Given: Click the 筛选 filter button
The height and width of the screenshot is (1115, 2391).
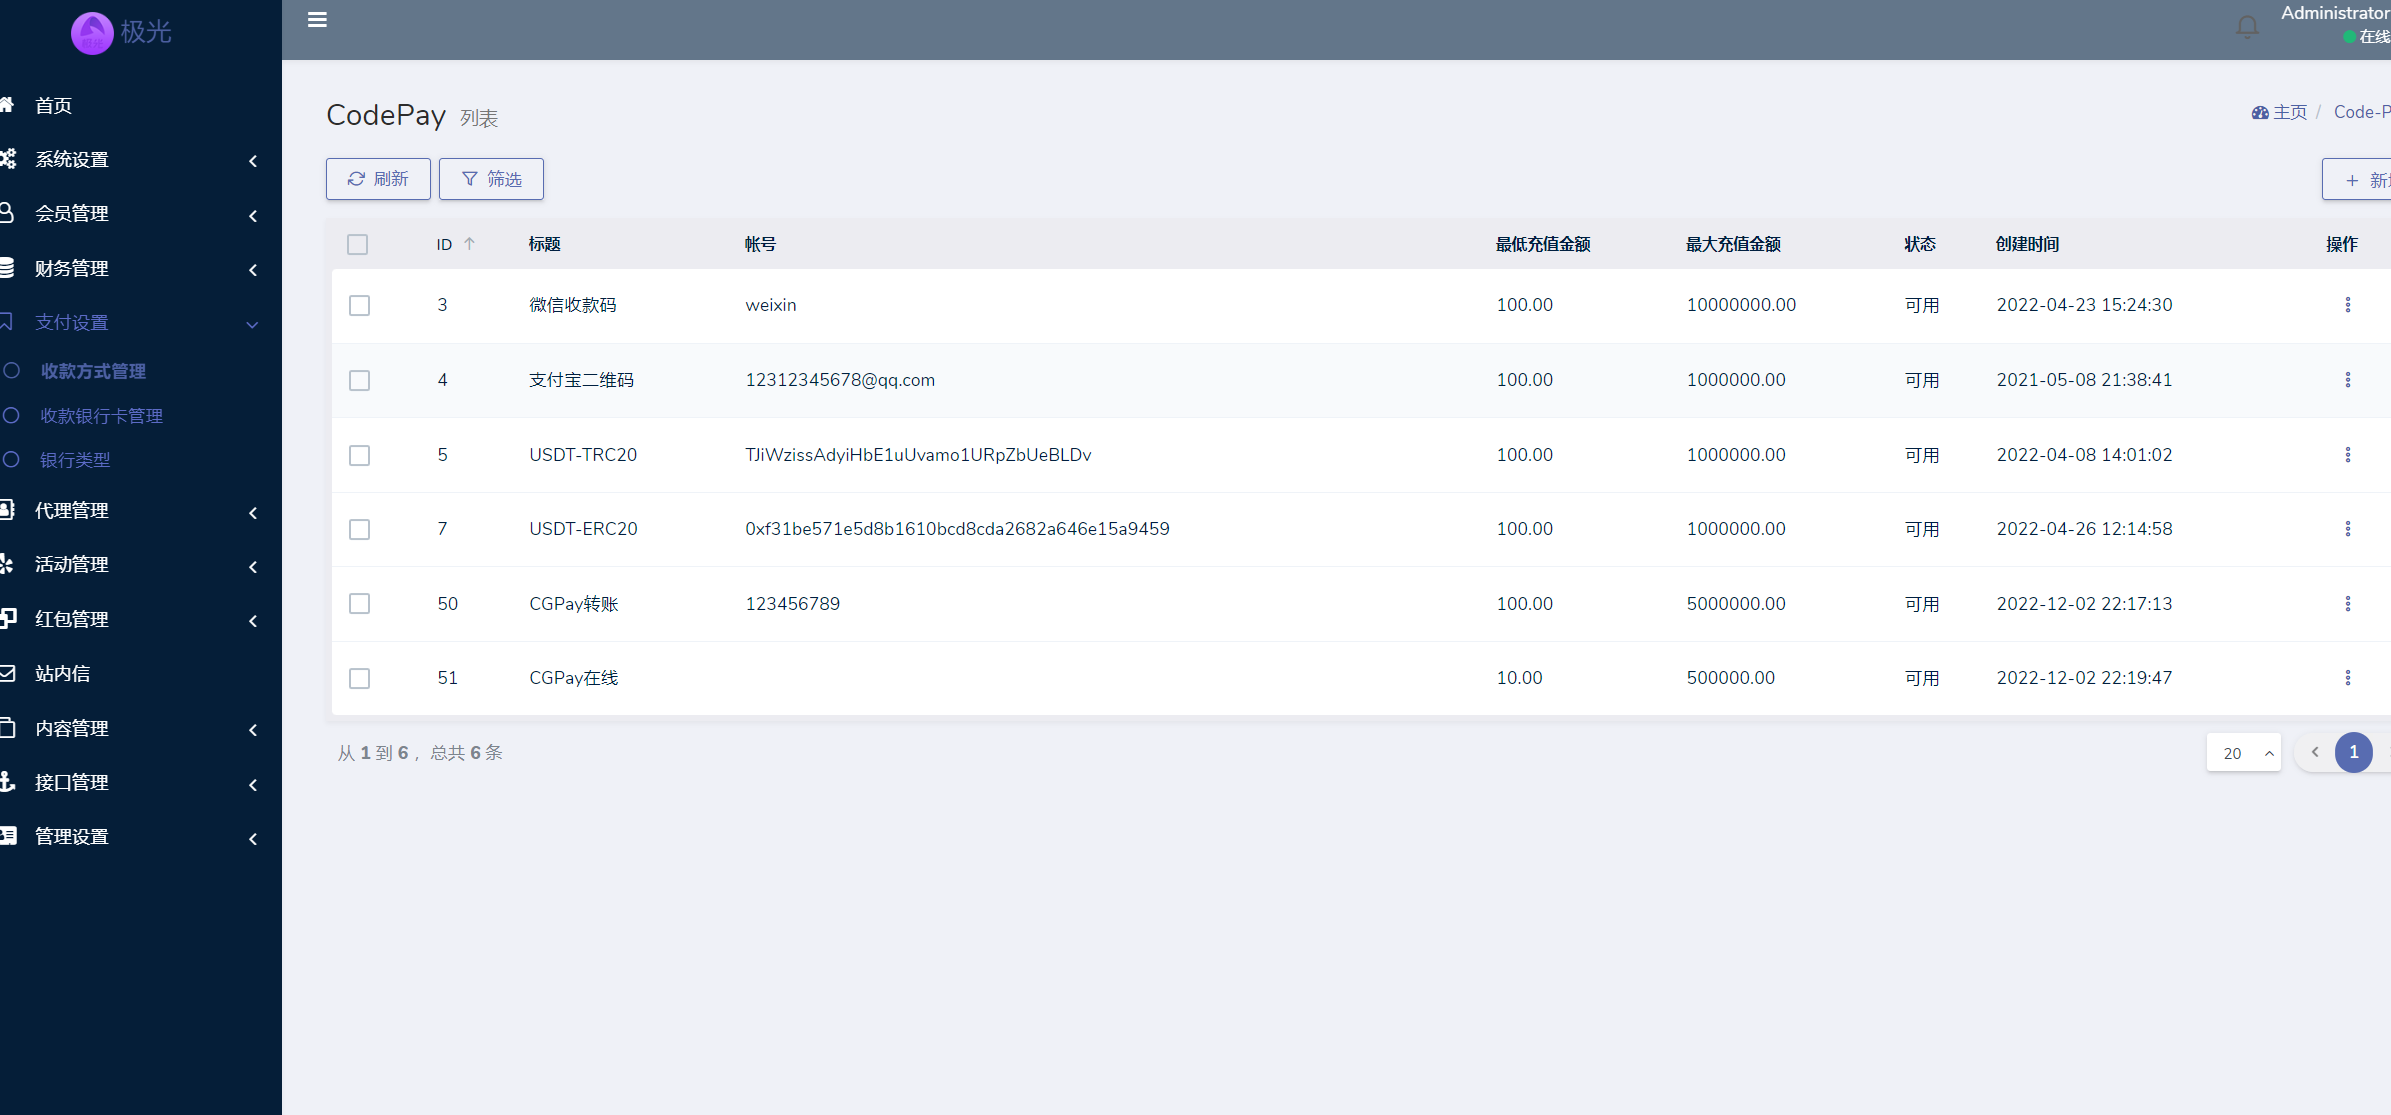Looking at the screenshot, I should click(x=491, y=179).
